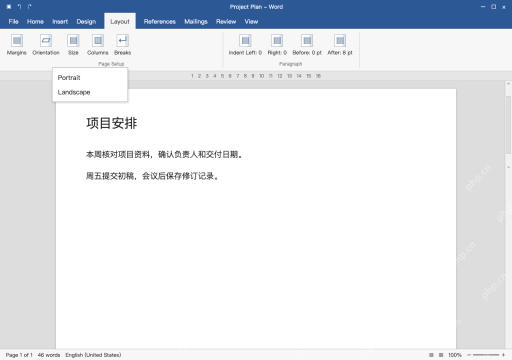Click the zoom out minus button

[x=469, y=355]
